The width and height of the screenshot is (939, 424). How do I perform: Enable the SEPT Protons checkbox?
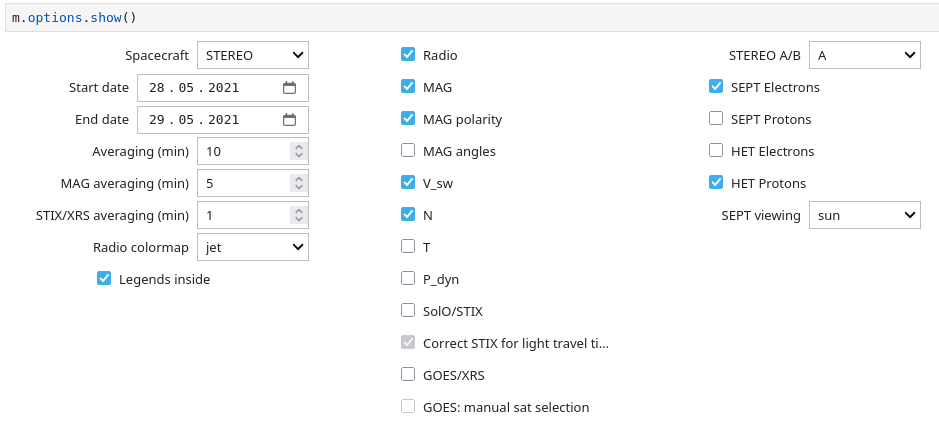coord(716,119)
